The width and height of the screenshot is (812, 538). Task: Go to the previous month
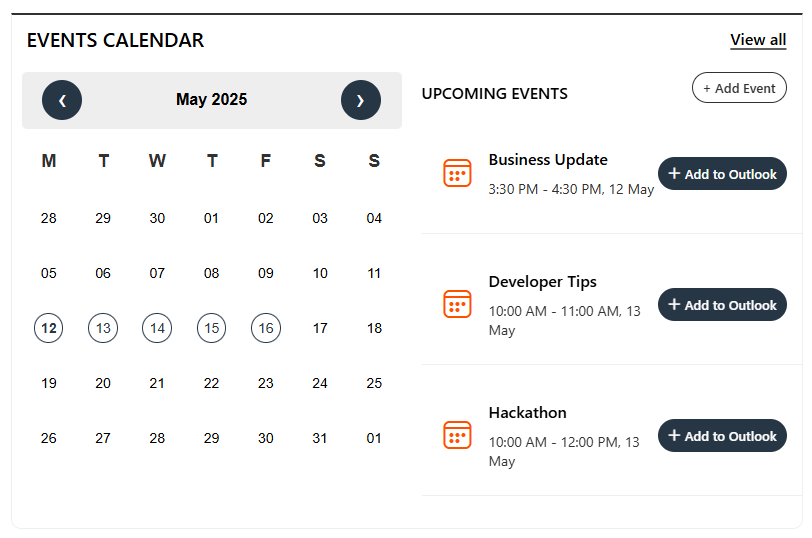62,100
